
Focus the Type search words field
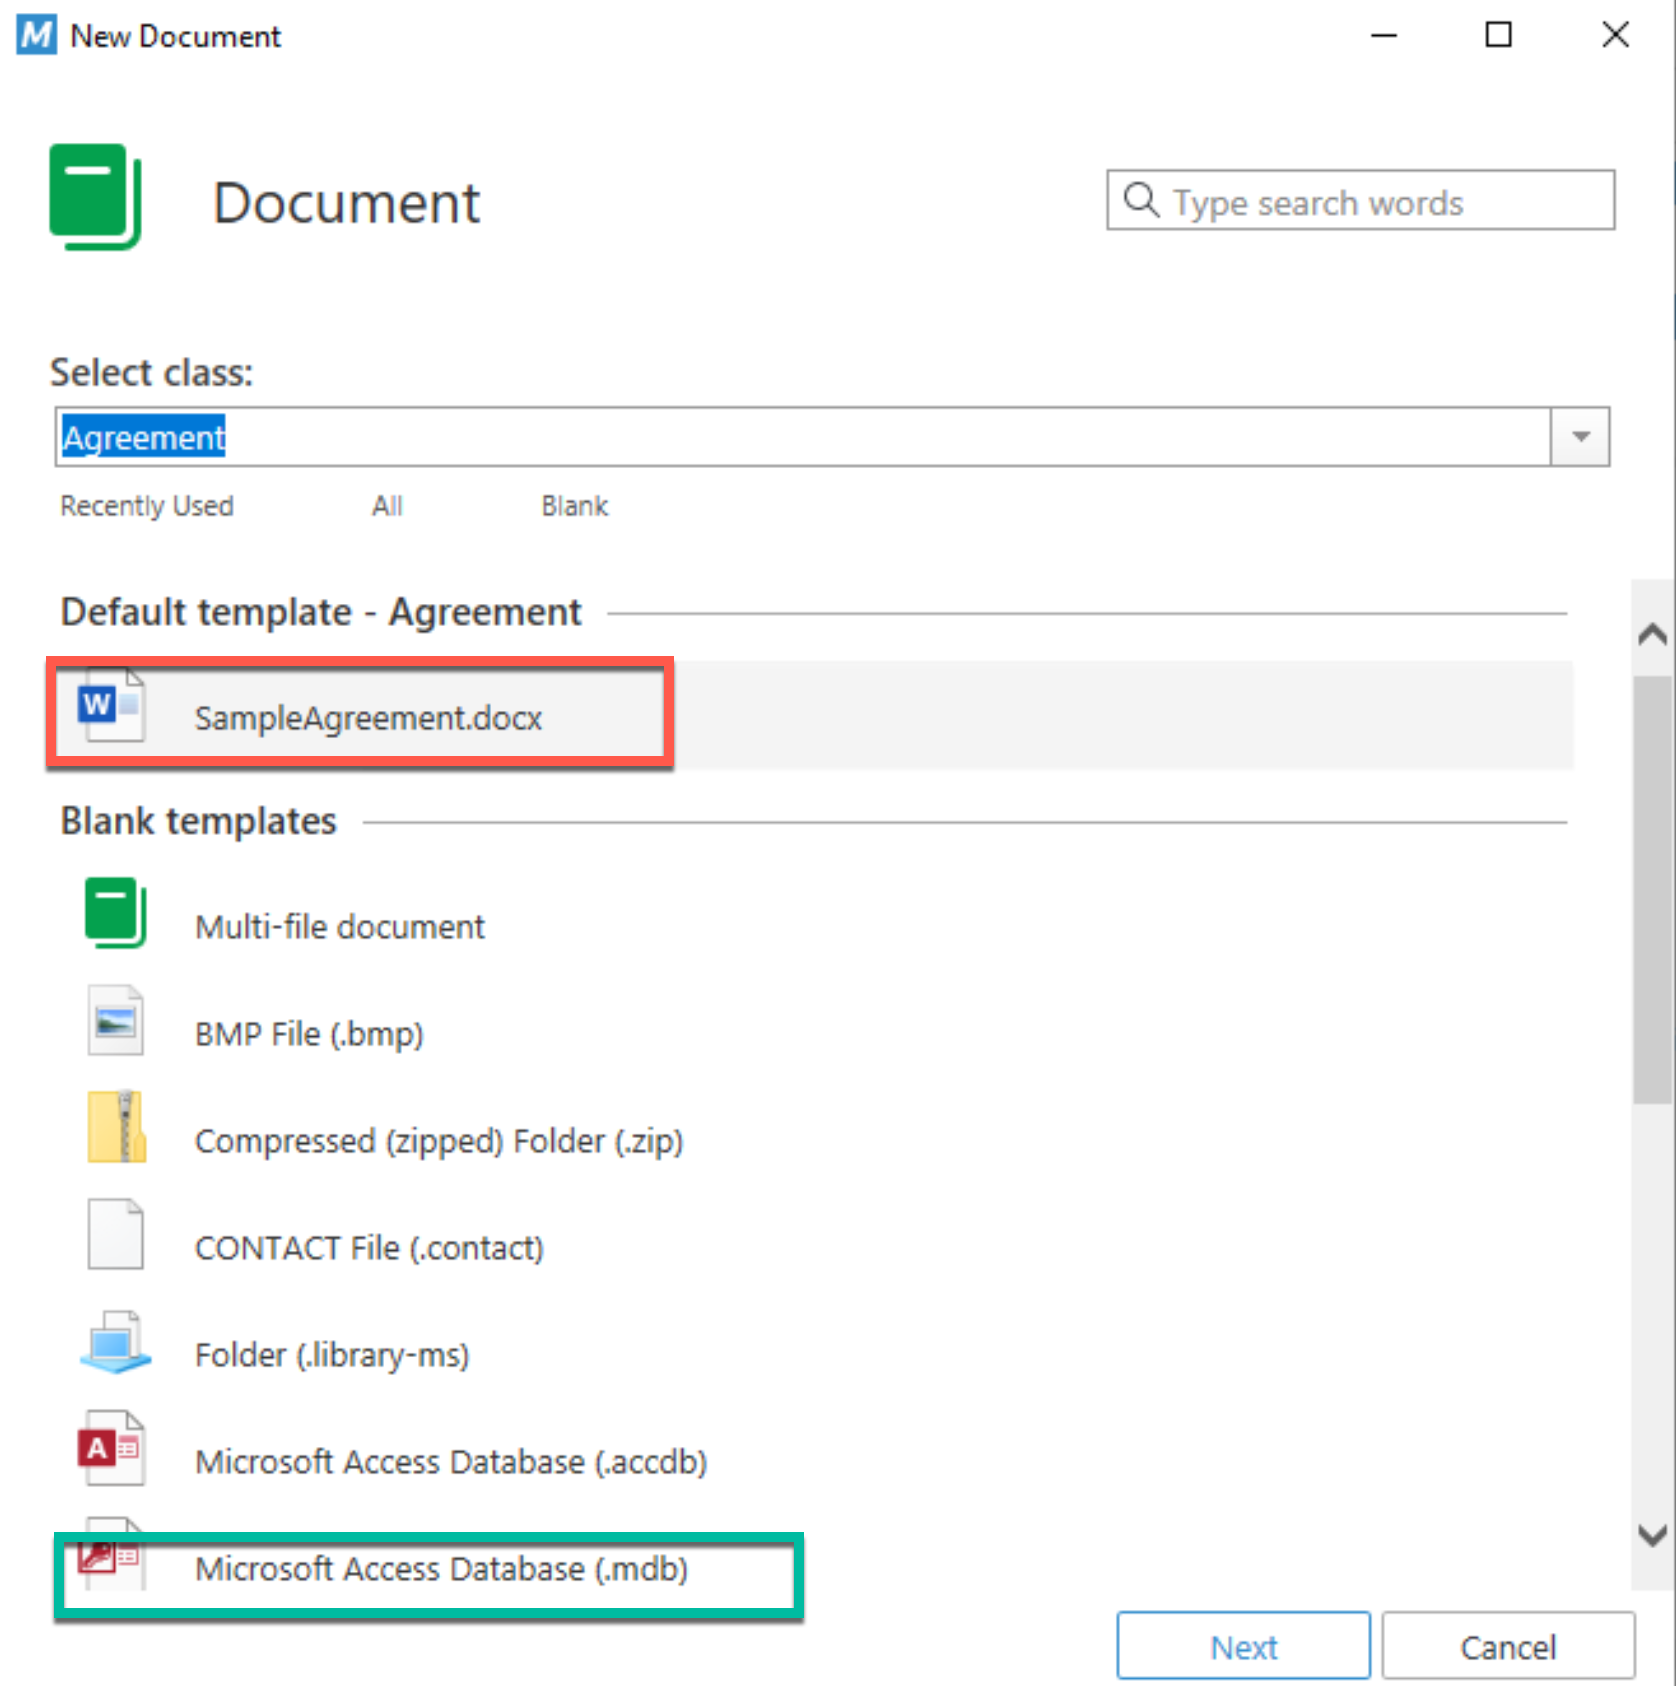[x=1360, y=200]
